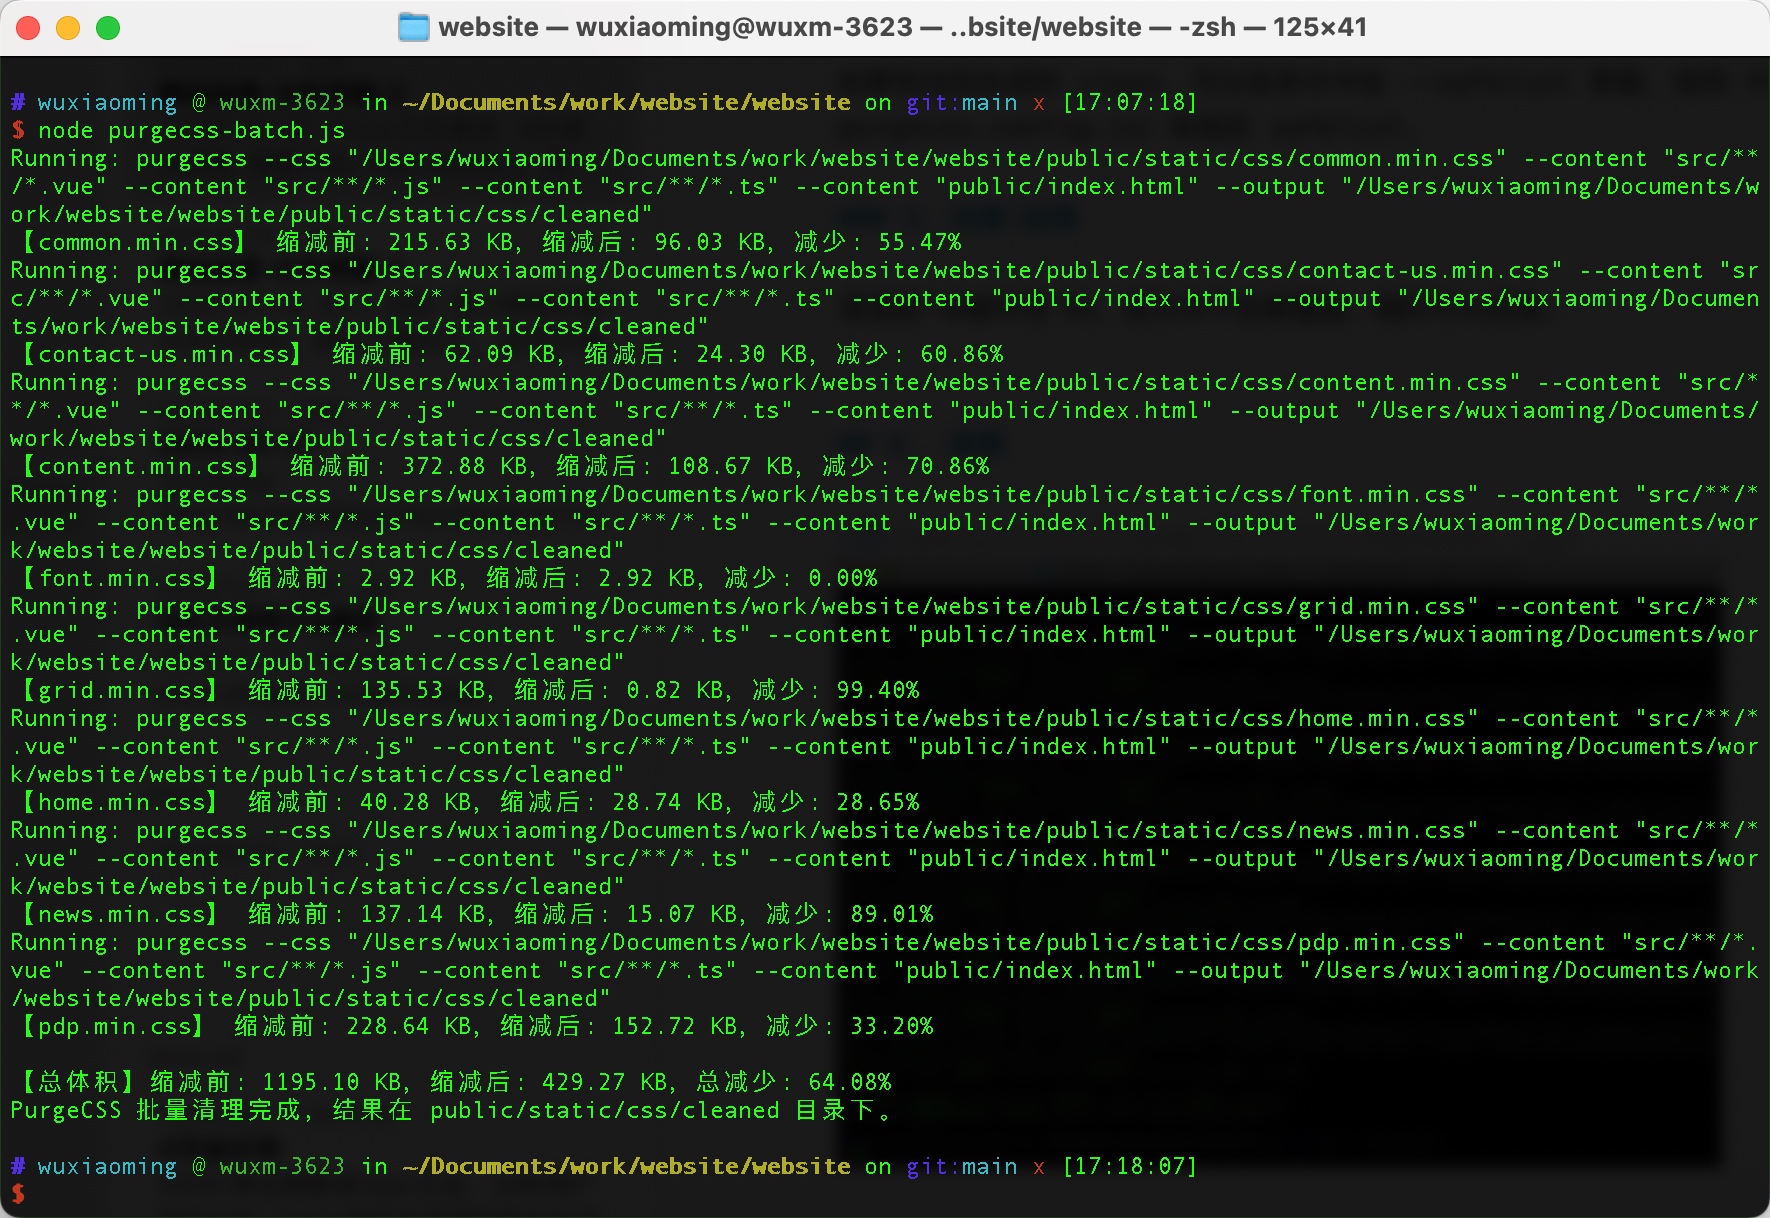
Task: Click the 【common.min.css】 result line
Action: pyautogui.click(x=490, y=243)
